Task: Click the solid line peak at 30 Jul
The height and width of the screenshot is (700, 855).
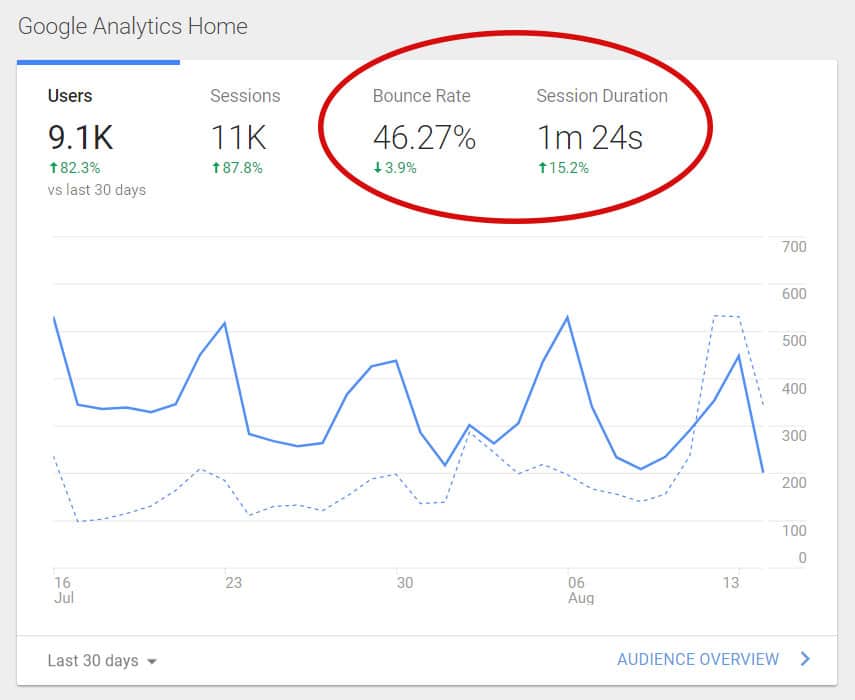Action: [396, 361]
